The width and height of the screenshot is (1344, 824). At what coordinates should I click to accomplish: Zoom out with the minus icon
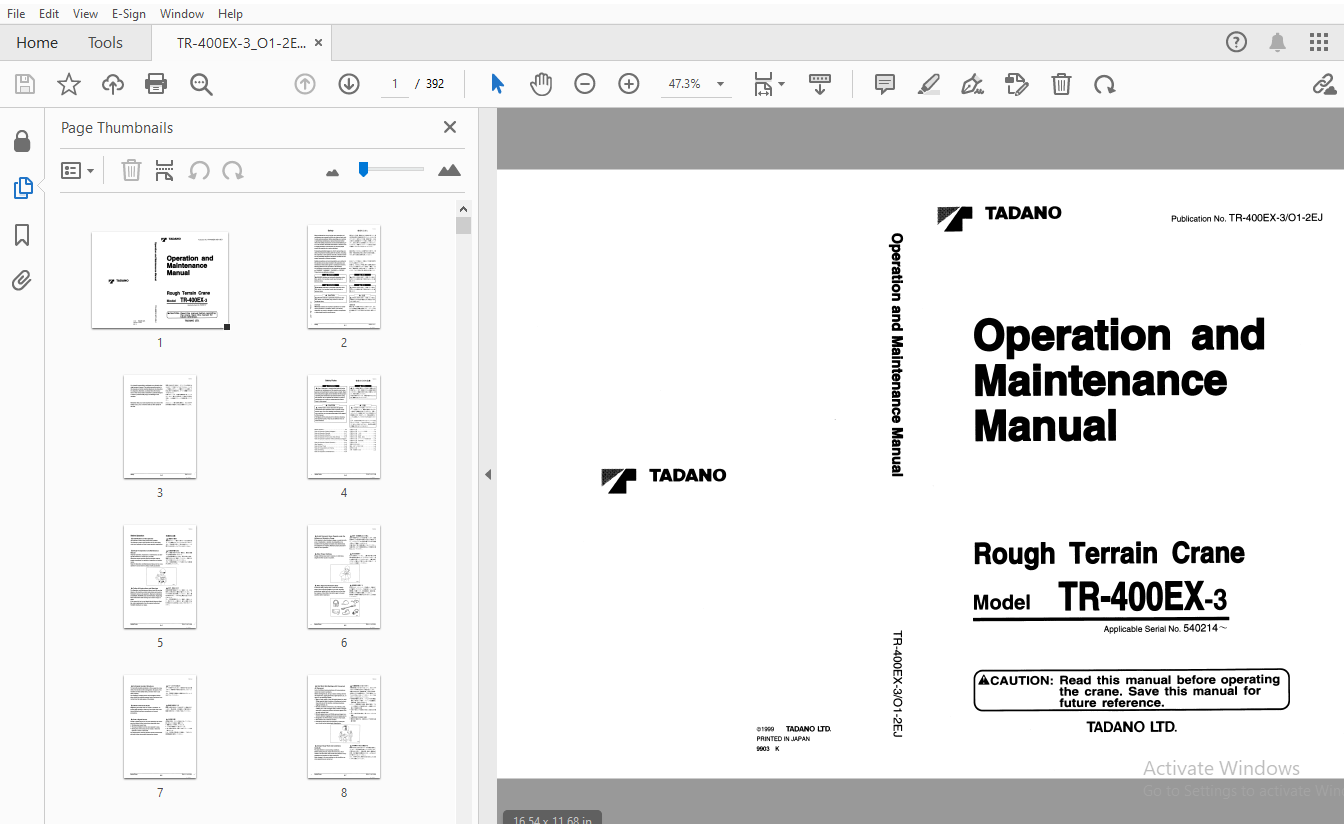[x=585, y=84]
